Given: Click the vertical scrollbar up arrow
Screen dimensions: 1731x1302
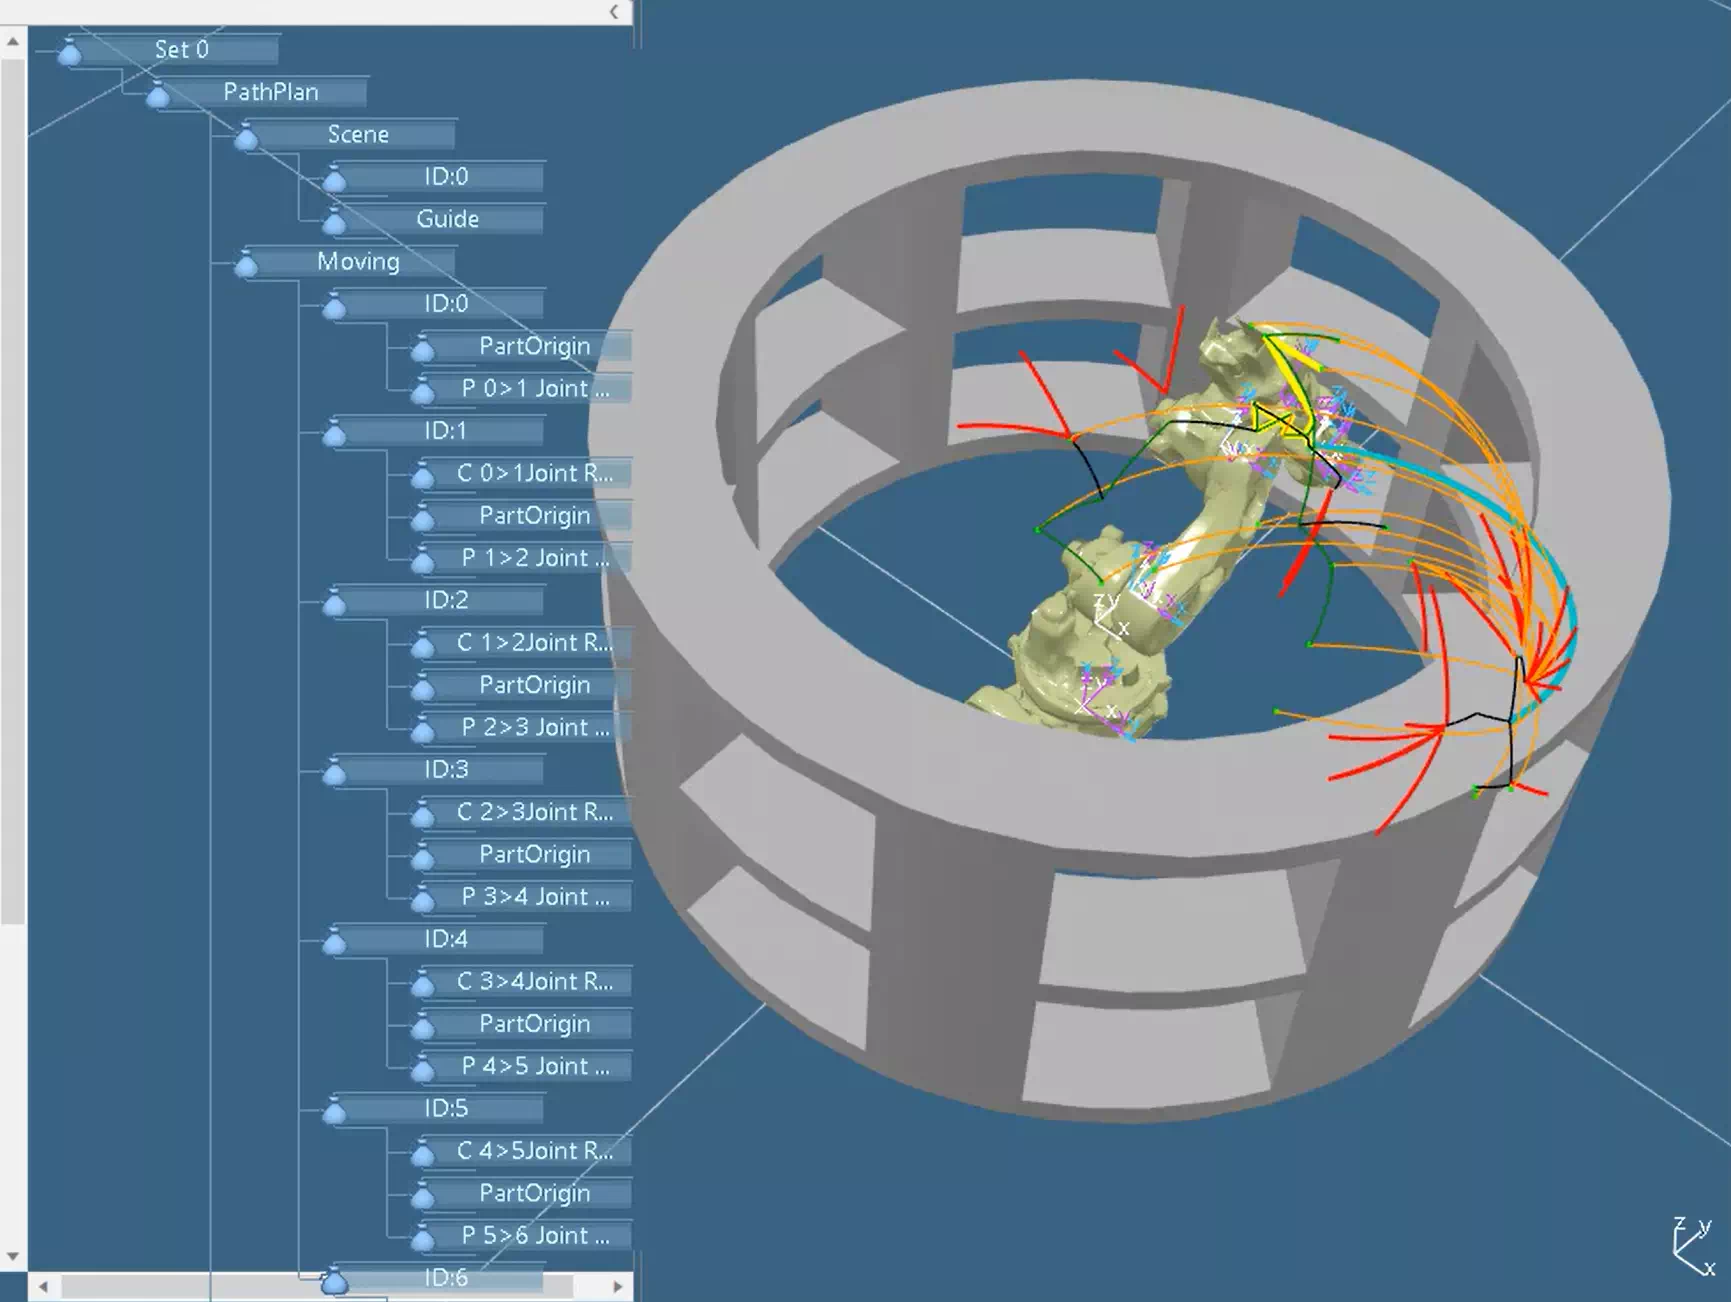Looking at the screenshot, I should tap(13, 42).
